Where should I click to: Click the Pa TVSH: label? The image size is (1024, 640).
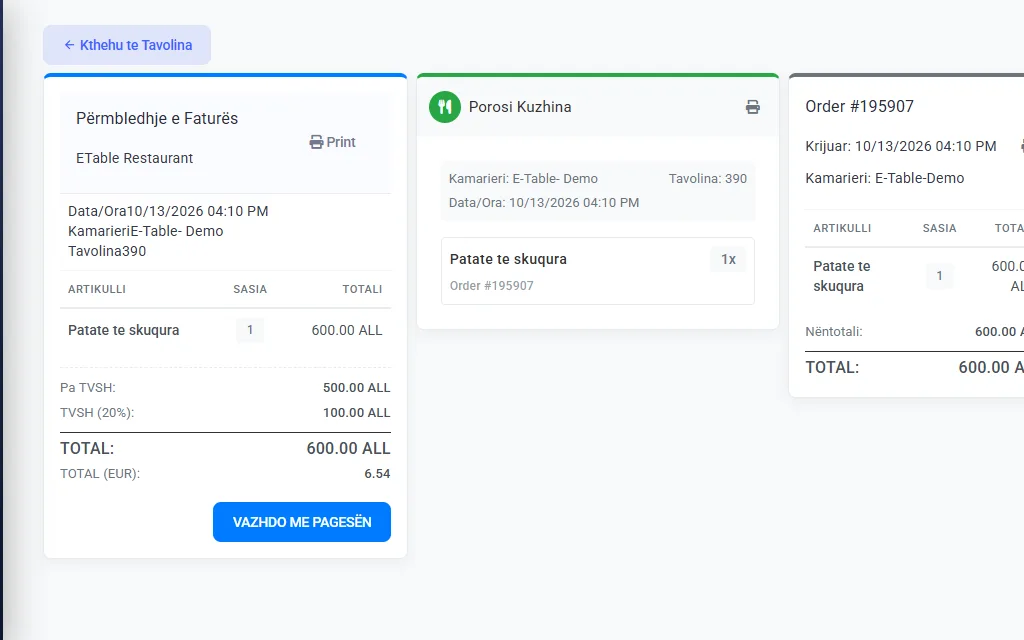[x=88, y=388]
